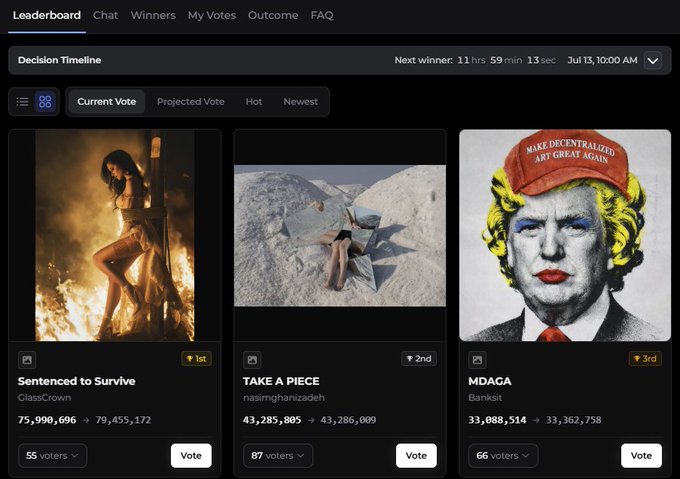Click projected count 43,286,009
The height and width of the screenshot is (479, 680).
[348, 420]
